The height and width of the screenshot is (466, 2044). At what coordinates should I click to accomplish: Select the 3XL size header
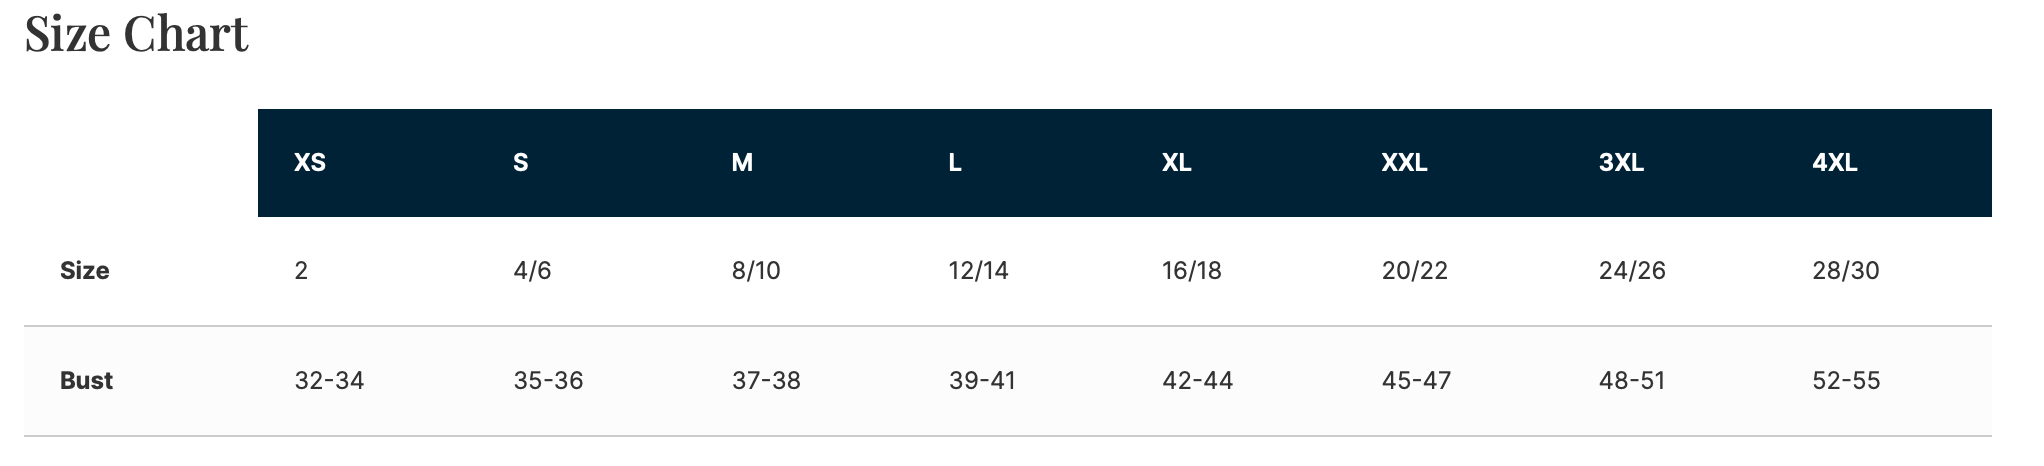[x=1621, y=163]
